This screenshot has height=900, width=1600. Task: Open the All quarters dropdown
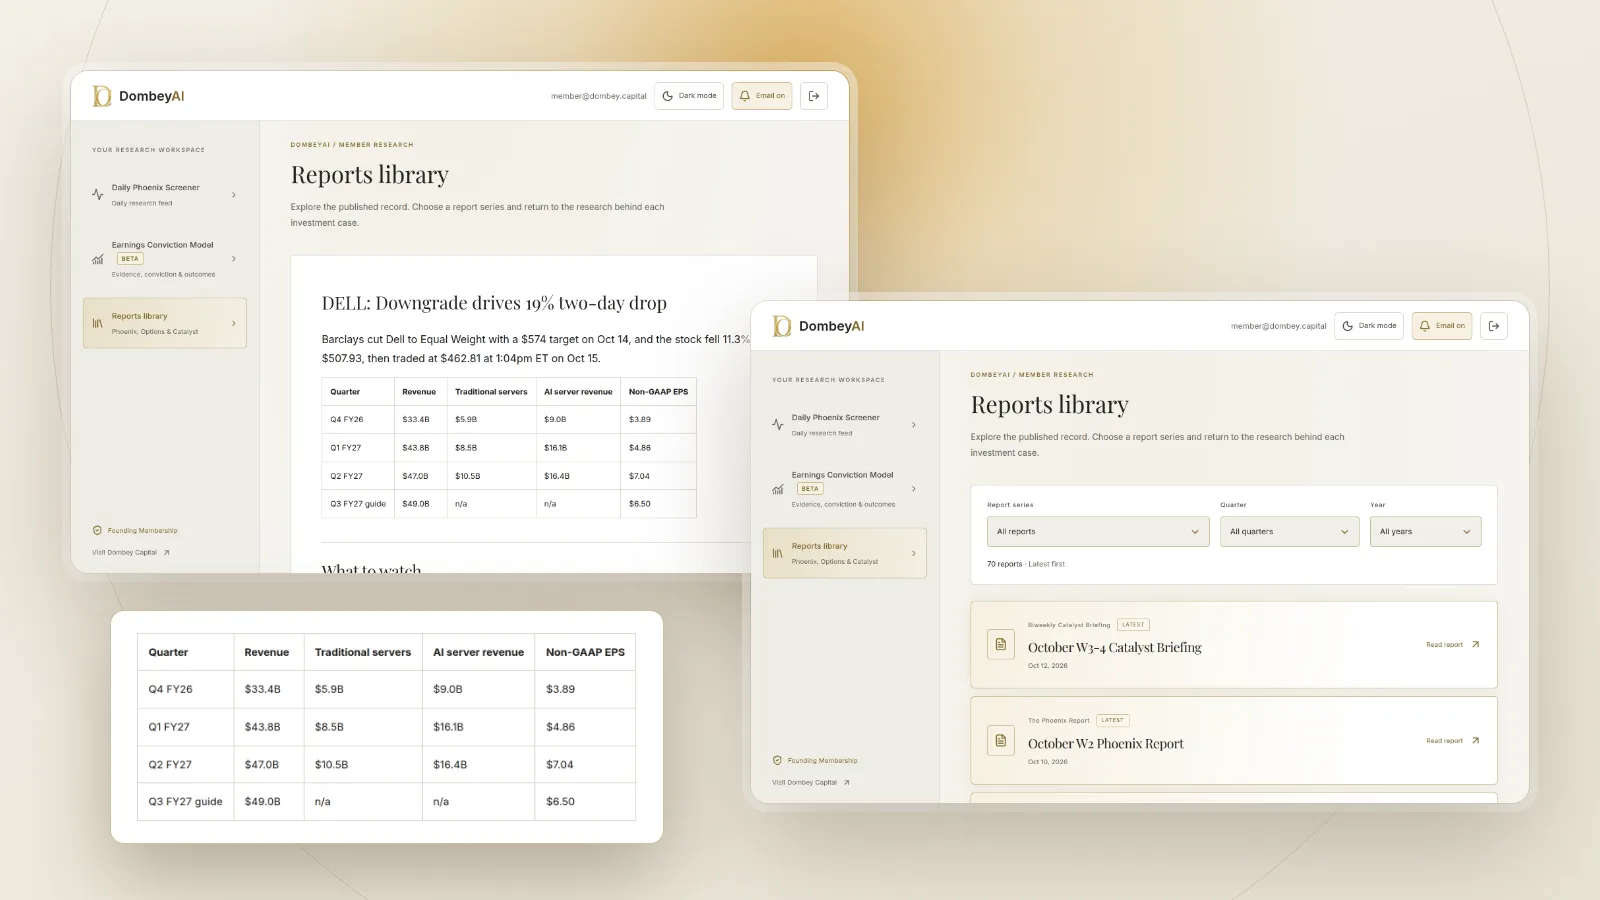(x=1290, y=532)
